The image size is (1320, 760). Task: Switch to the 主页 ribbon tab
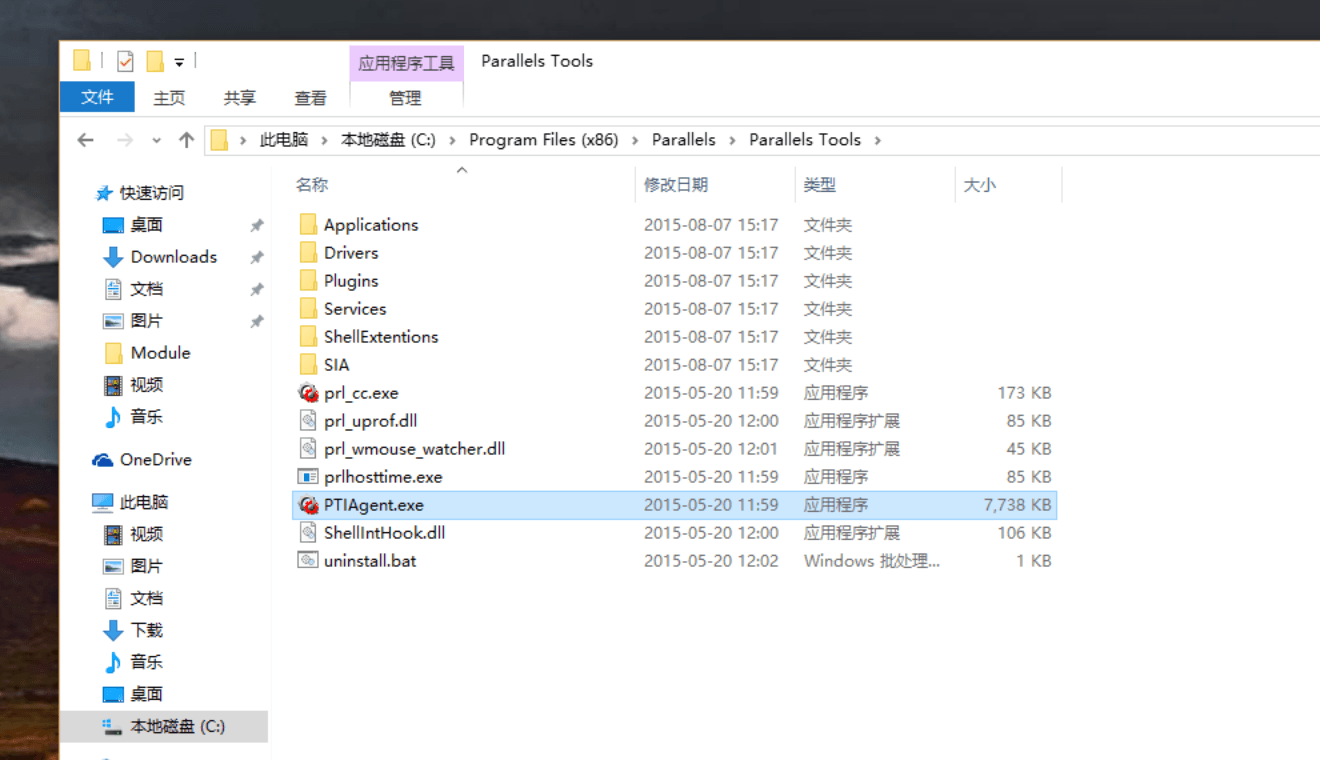pos(169,98)
